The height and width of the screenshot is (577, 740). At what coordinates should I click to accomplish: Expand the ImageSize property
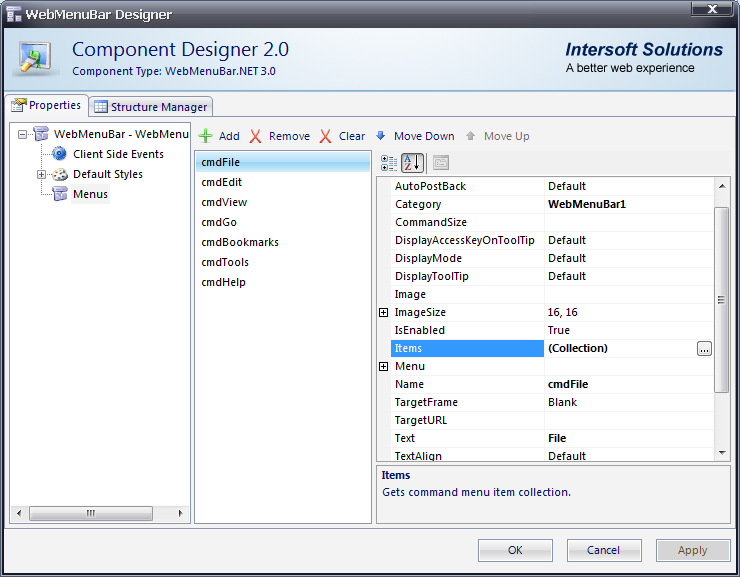pyautogui.click(x=384, y=313)
